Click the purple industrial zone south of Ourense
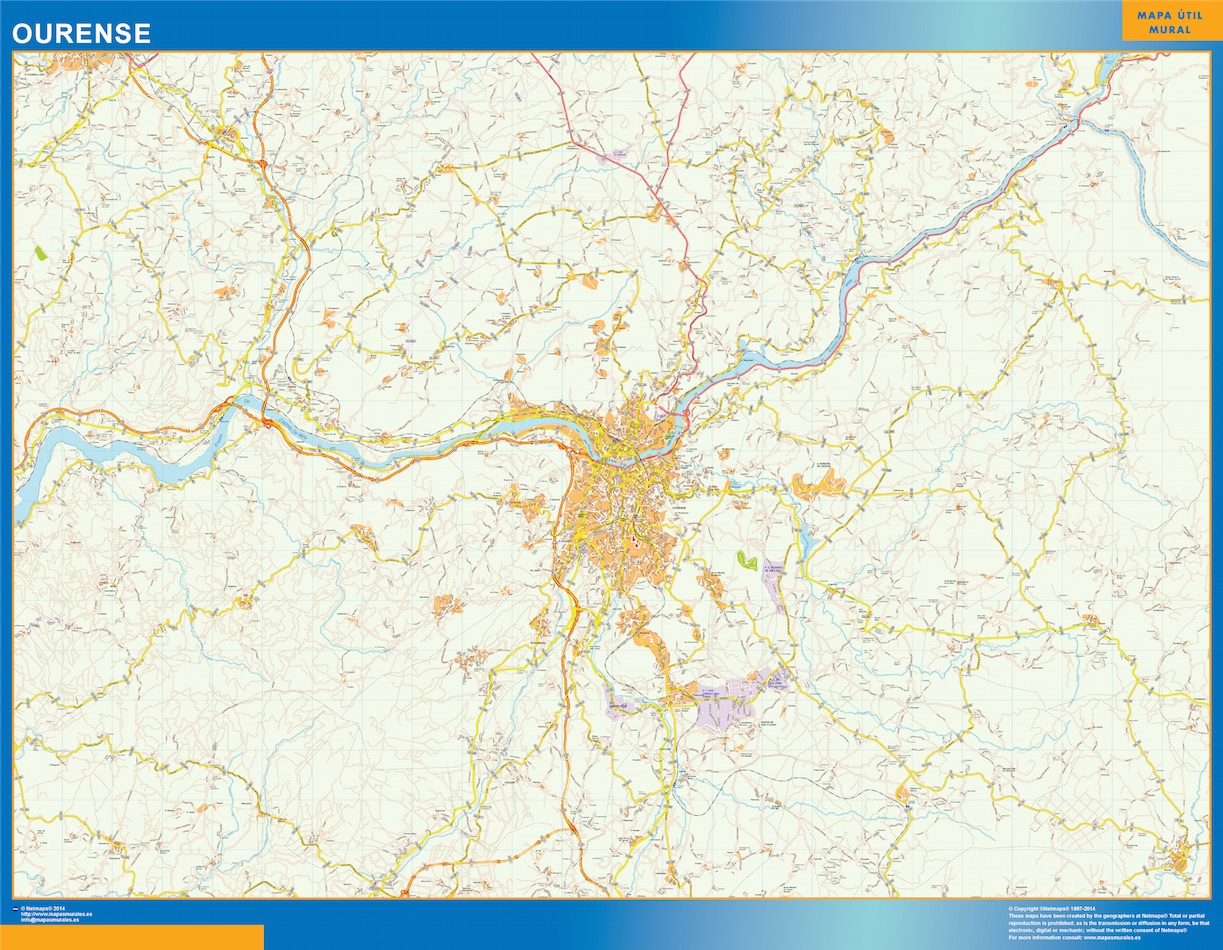This screenshot has height=950, width=1223. 720,710
